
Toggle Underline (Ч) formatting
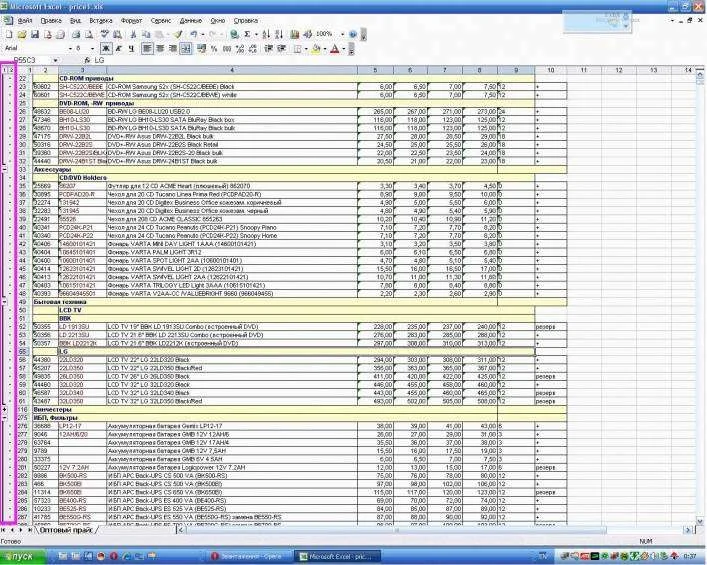[x=131, y=48]
